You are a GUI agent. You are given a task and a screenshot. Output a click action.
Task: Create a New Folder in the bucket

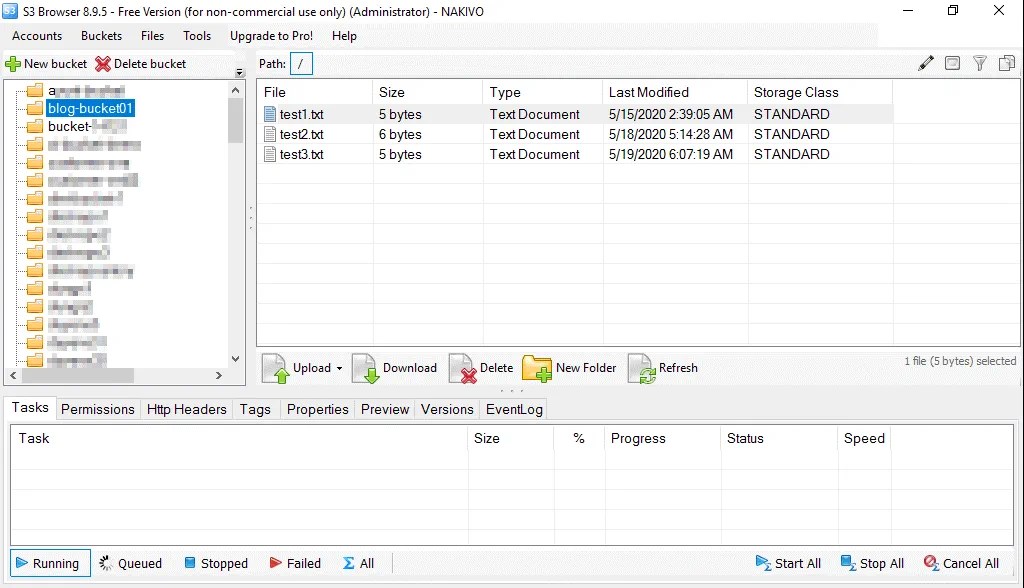(569, 368)
